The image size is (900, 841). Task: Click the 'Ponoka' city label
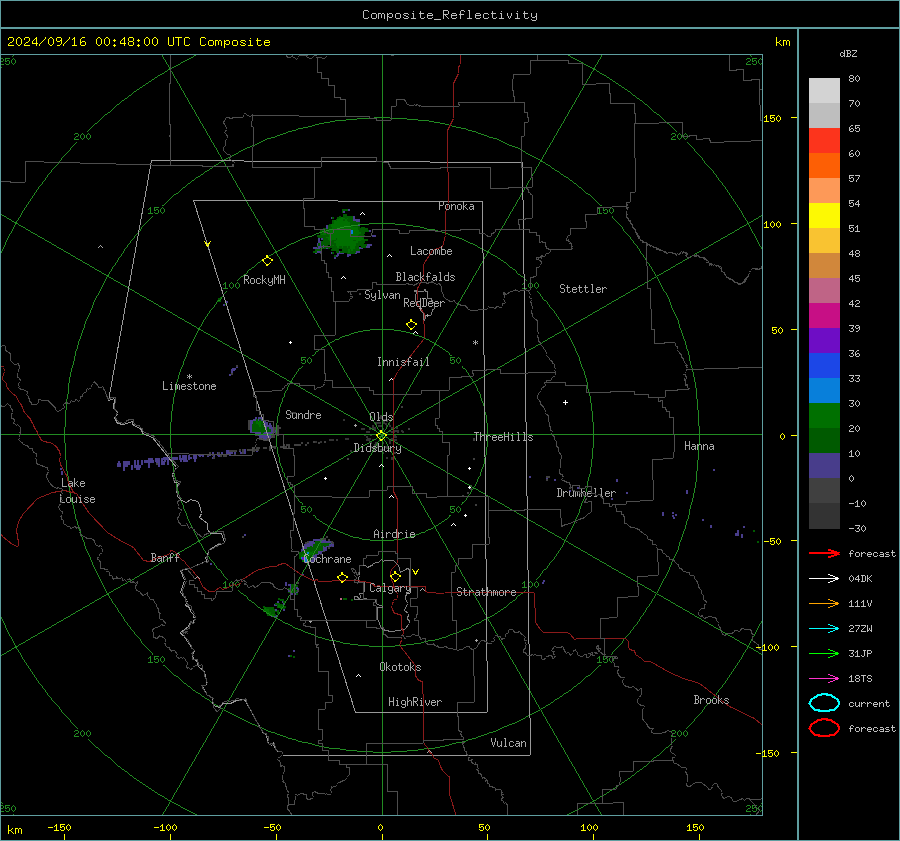(456, 206)
